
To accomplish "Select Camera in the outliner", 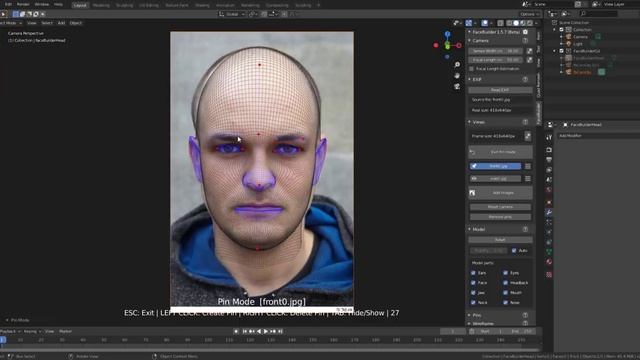I will [580, 37].
